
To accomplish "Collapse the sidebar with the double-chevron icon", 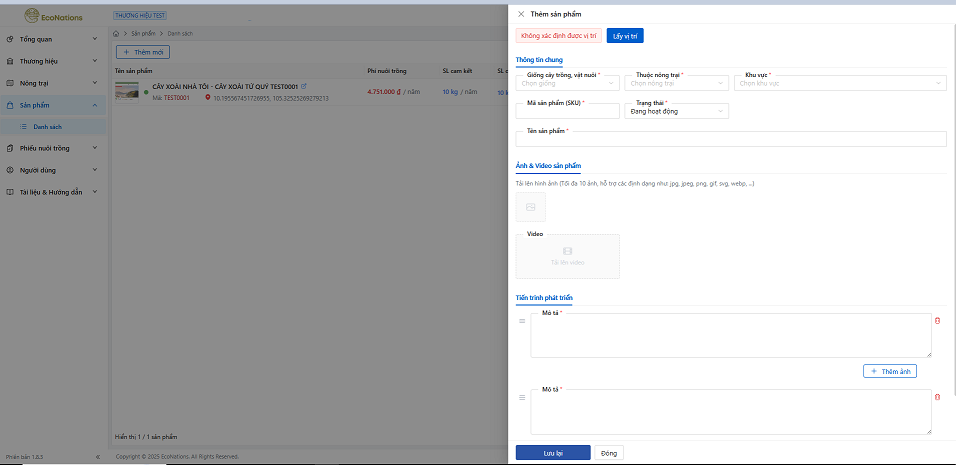I will click(97, 457).
